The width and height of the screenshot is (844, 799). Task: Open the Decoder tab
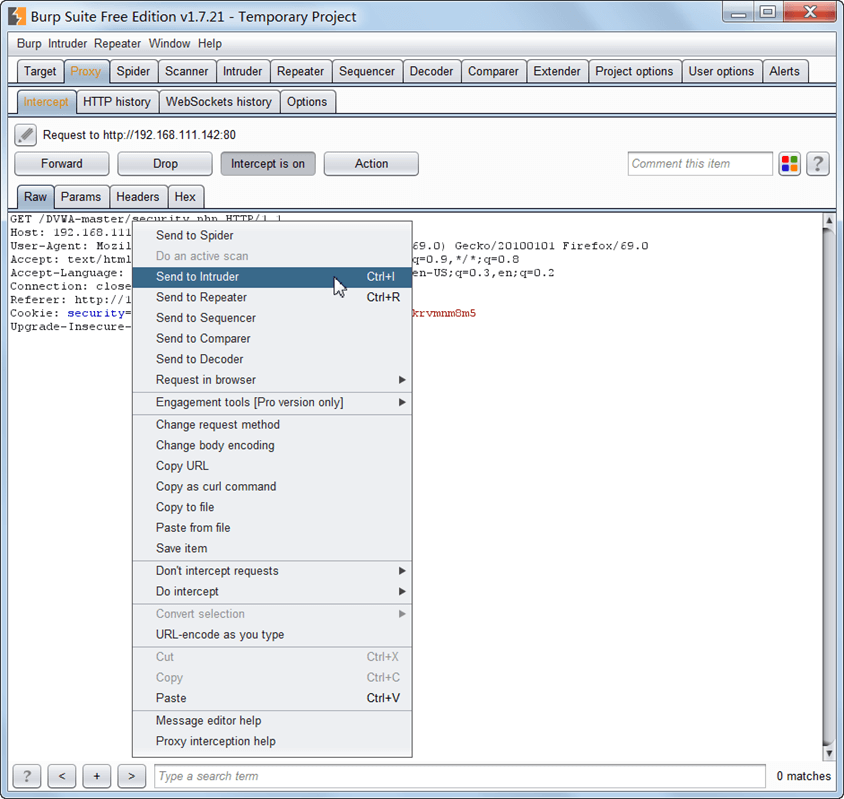(x=431, y=71)
